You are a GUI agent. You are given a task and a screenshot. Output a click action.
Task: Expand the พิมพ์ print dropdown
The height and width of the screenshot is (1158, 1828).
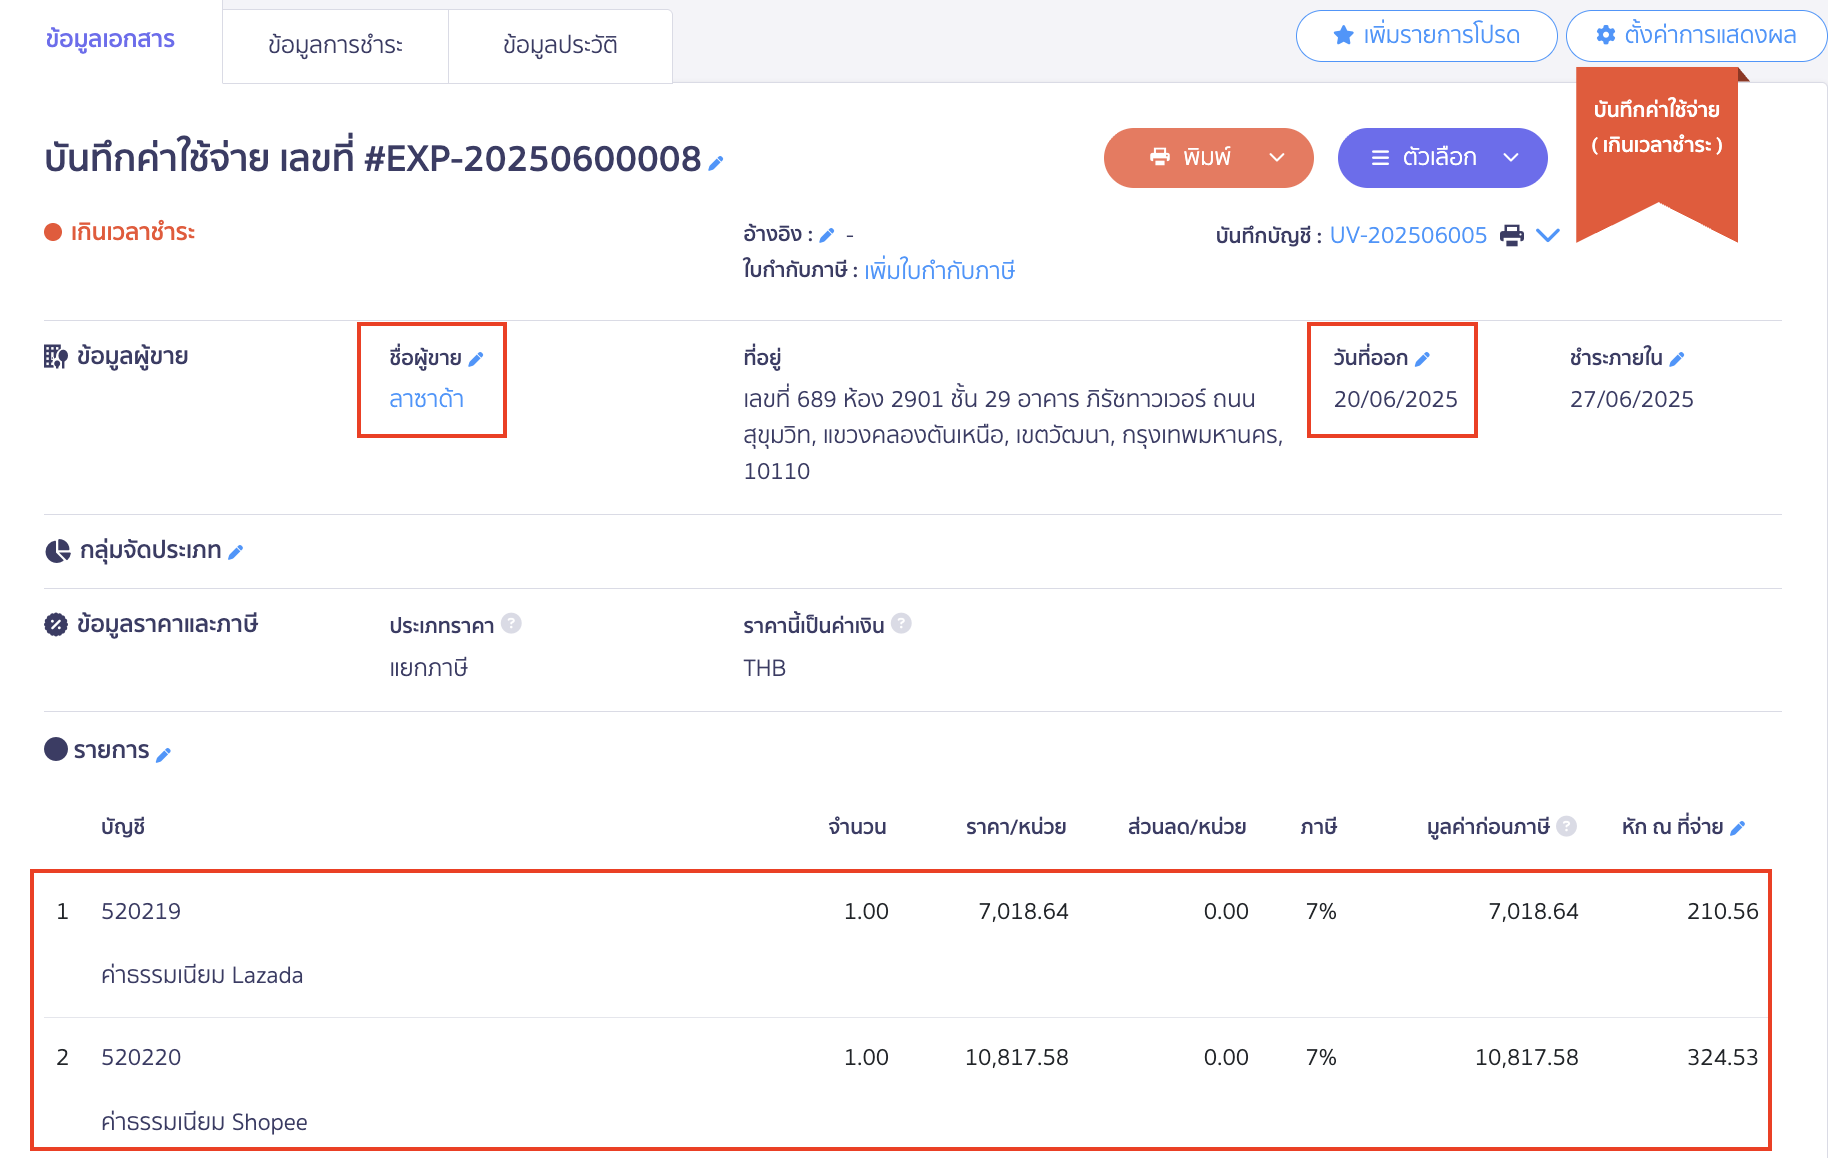tap(1277, 157)
